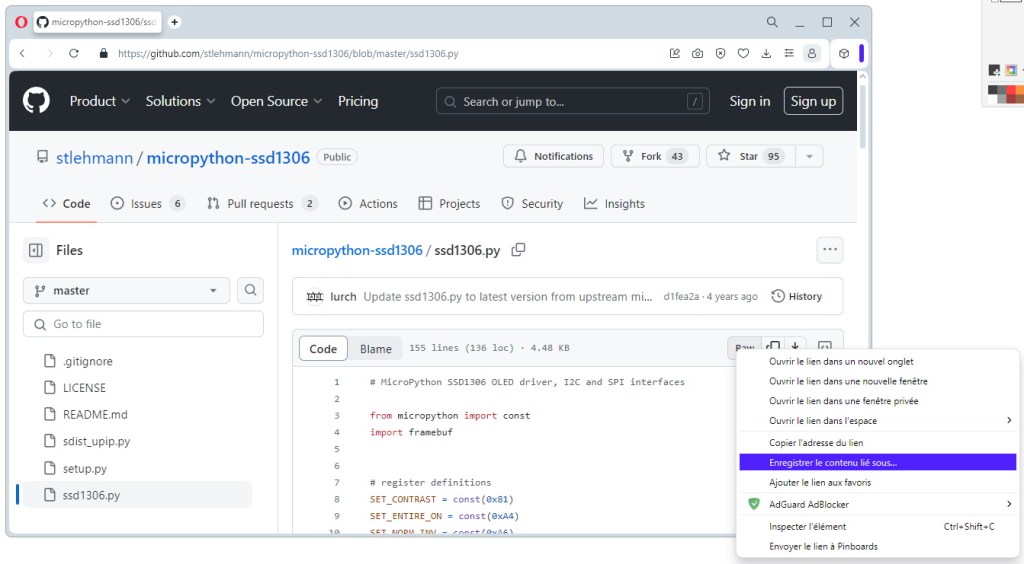Viewport: 1024px width, 564px height.
Task: Click the GitHub logo in header
Action: [x=37, y=101]
